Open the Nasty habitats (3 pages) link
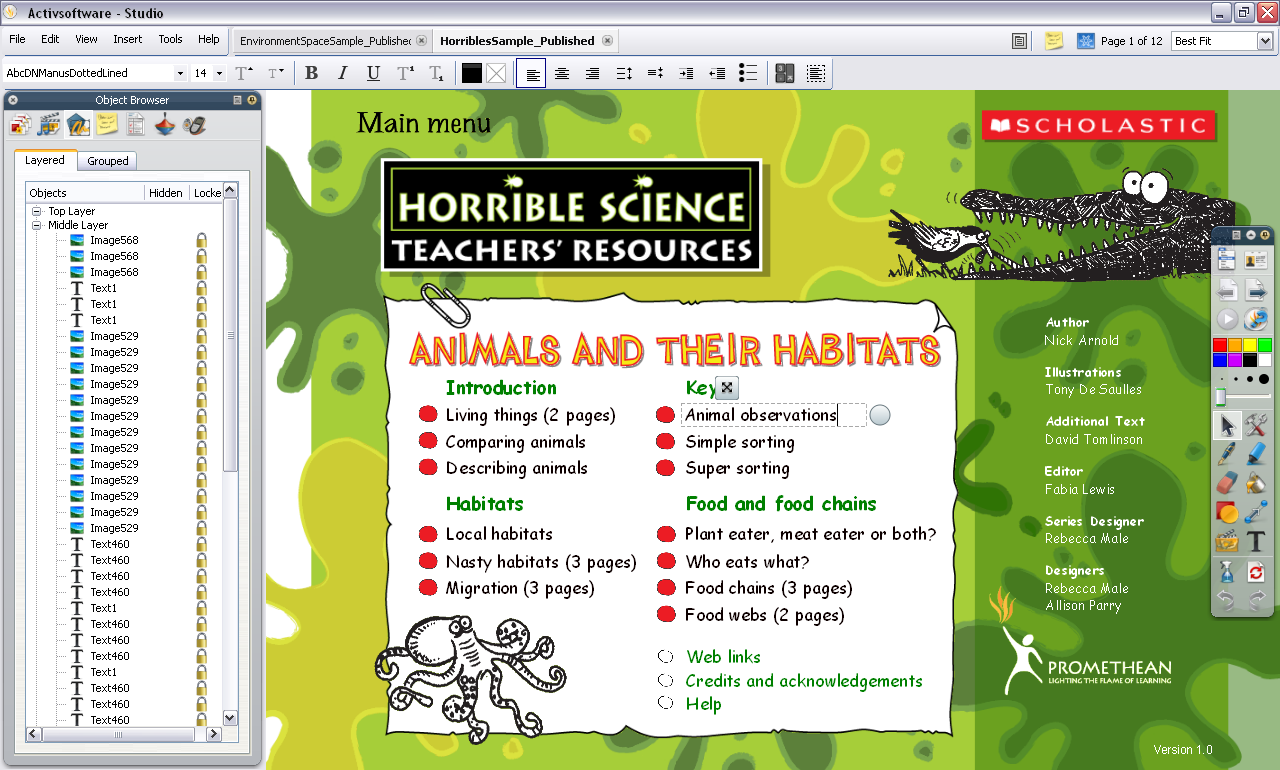The height and width of the screenshot is (770, 1280). (541, 562)
